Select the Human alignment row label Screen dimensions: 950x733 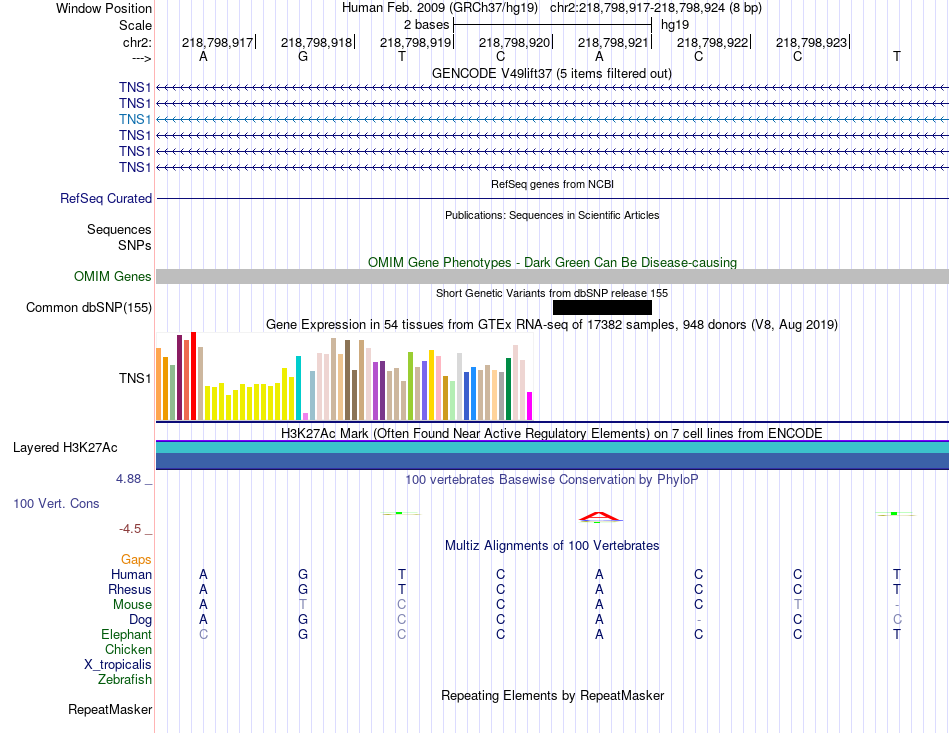[131, 574]
